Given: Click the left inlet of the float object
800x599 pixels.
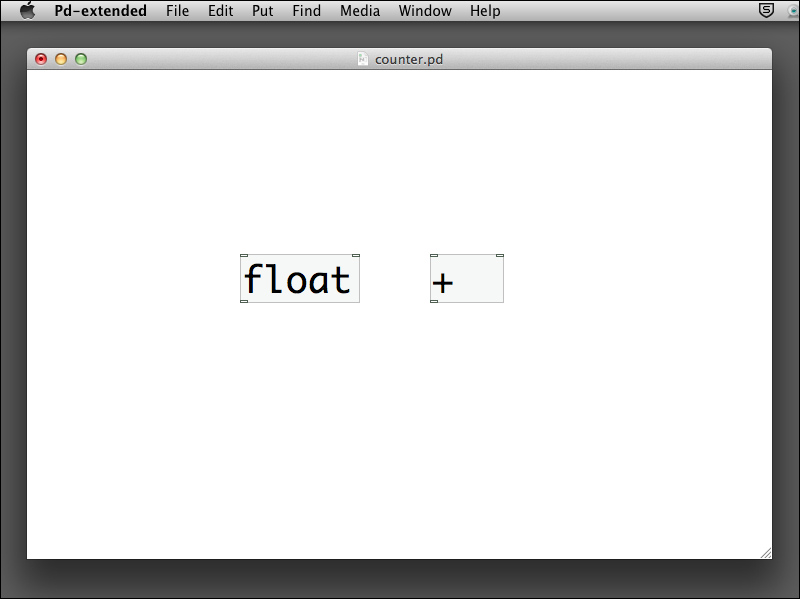Looking at the screenshot, I should point(244,256).
